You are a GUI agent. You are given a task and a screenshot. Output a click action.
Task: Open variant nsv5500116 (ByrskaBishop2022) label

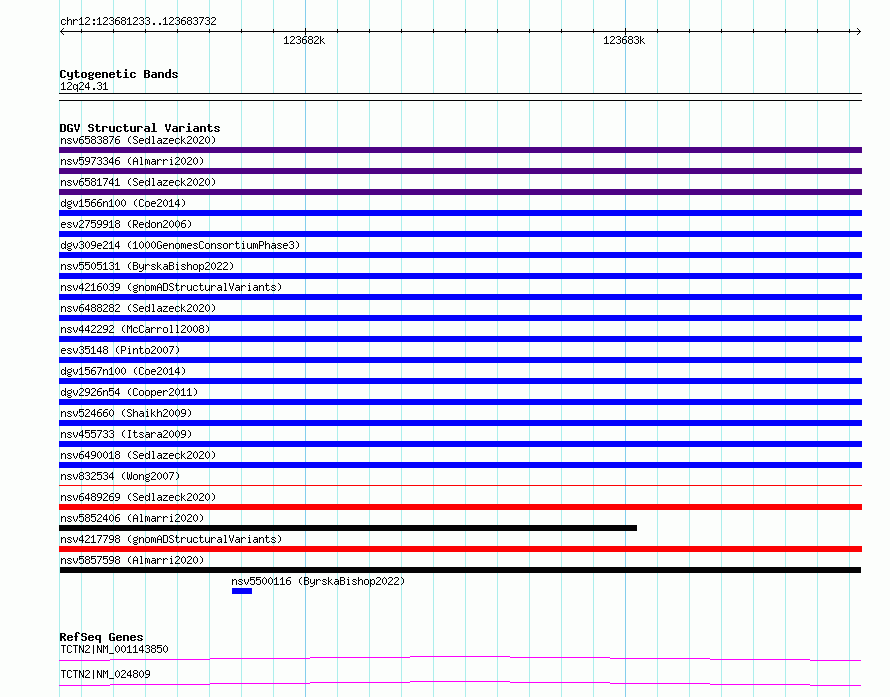pyautogui.click(x=318, y=581)
